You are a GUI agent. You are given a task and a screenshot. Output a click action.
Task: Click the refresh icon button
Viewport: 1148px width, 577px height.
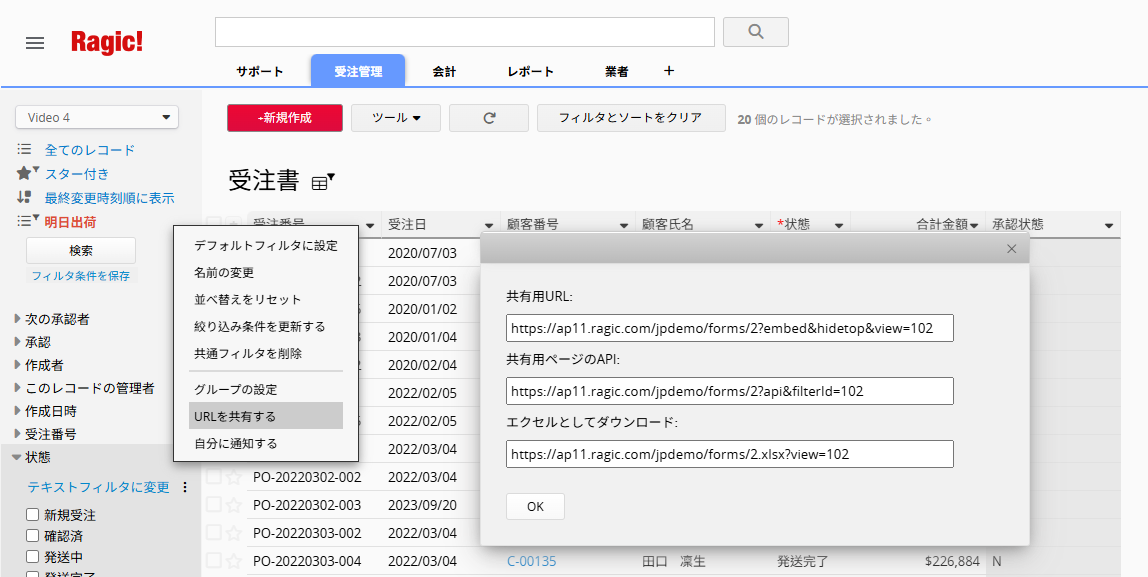(489, 118)
